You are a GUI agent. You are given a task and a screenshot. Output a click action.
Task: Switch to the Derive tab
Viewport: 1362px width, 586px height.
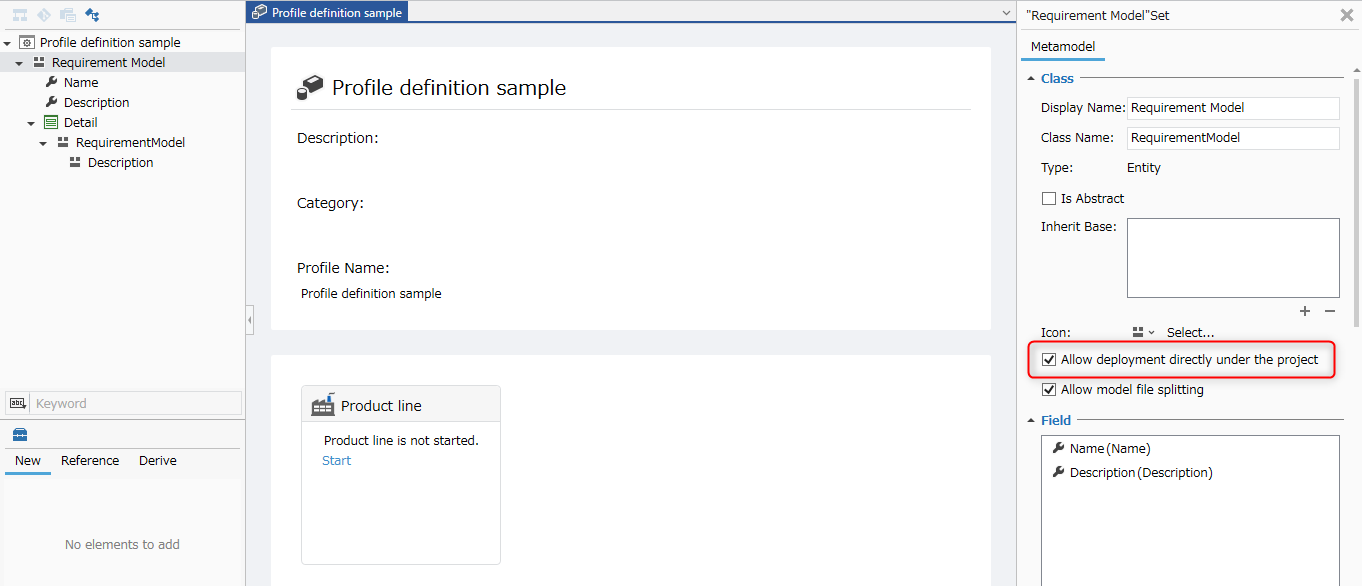click(x=158, y=461)
